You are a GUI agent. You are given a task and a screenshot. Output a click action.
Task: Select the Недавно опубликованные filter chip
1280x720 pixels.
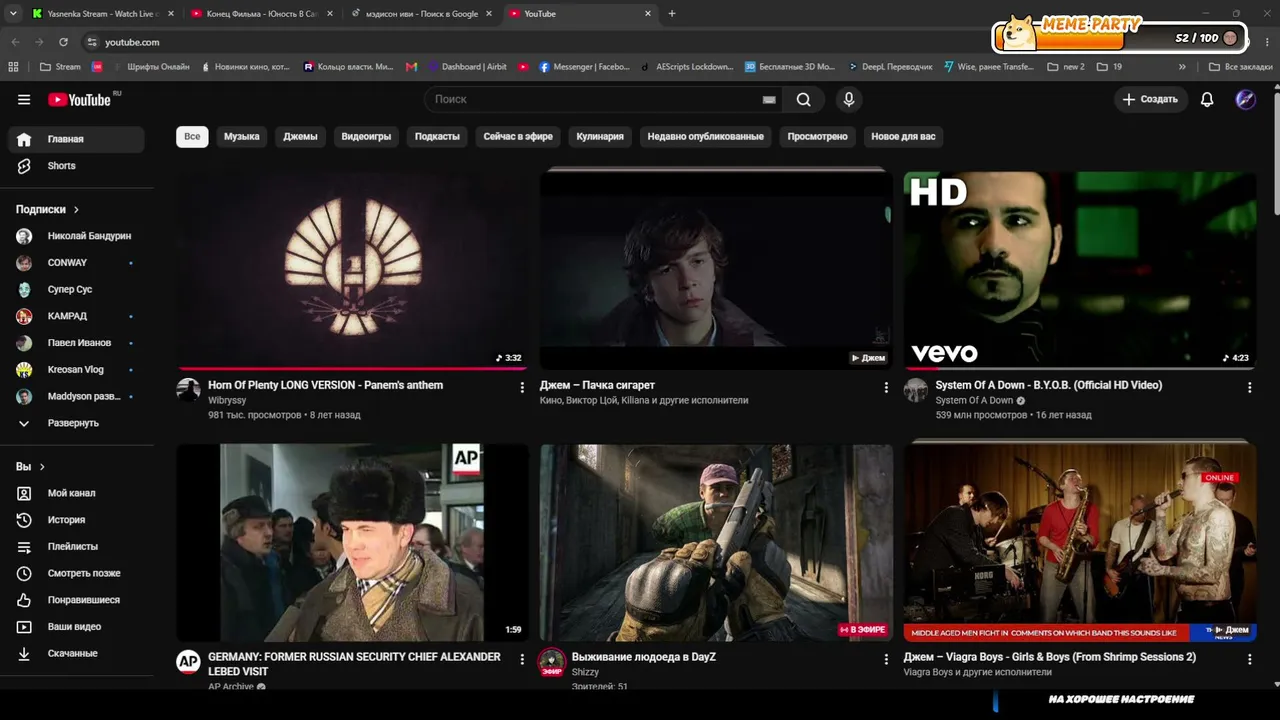coord(706,137)
